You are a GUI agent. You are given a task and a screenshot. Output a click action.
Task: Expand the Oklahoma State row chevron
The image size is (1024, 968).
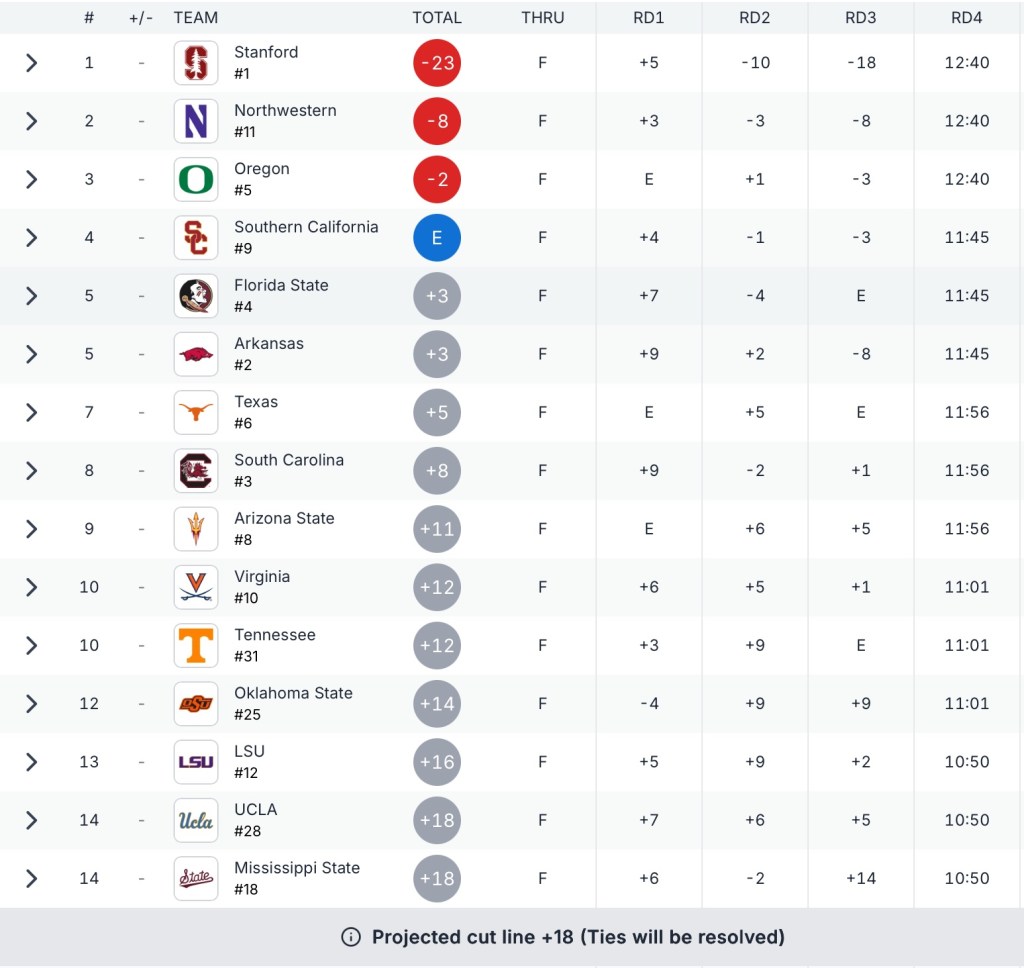point(31,703)
